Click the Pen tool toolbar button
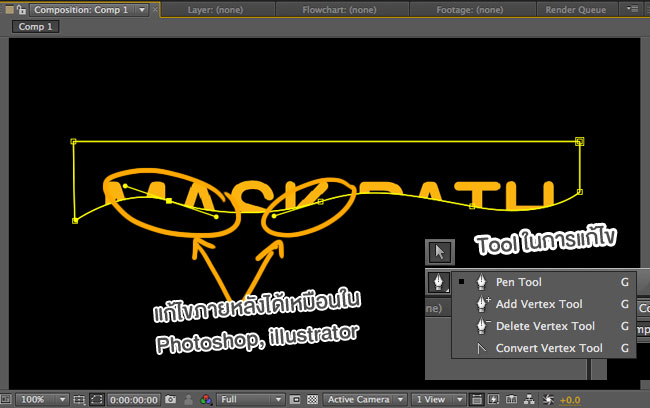This screenshot has height=408, width=650. click(439, 282)
